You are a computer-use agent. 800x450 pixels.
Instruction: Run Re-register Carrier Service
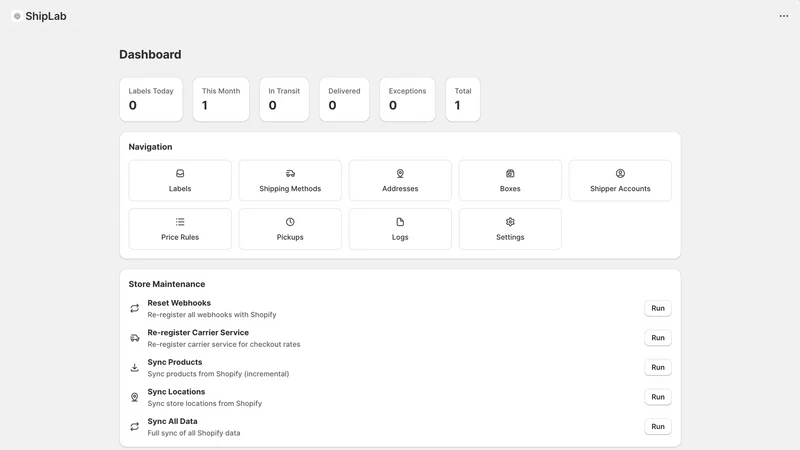[658, 338]
